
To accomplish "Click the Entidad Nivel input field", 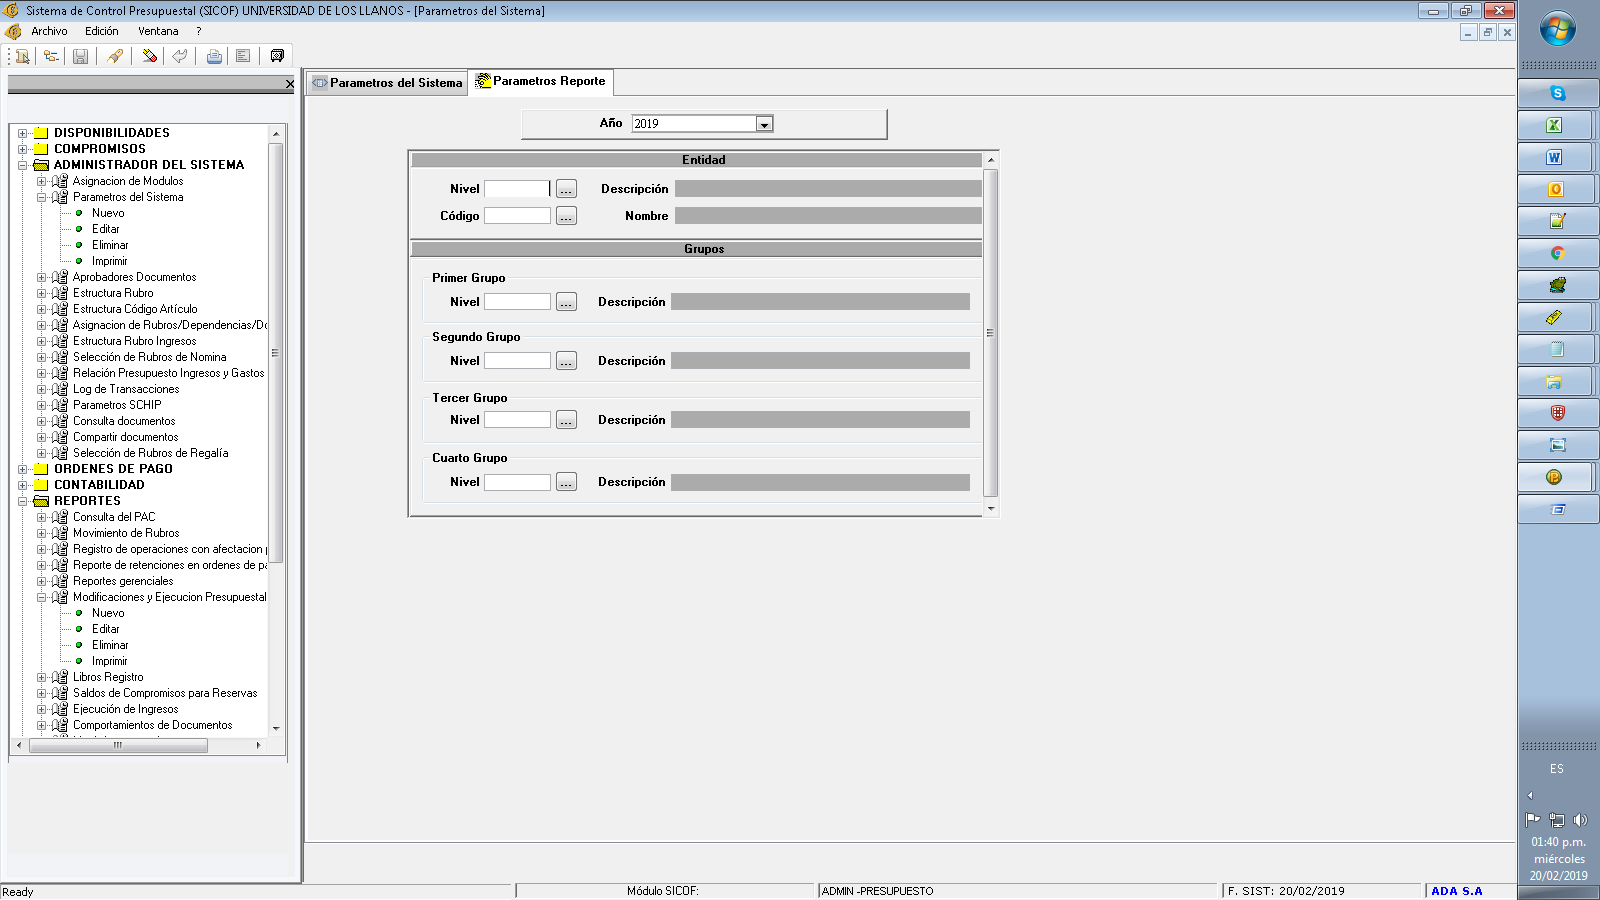I will (x=517, y=189).
